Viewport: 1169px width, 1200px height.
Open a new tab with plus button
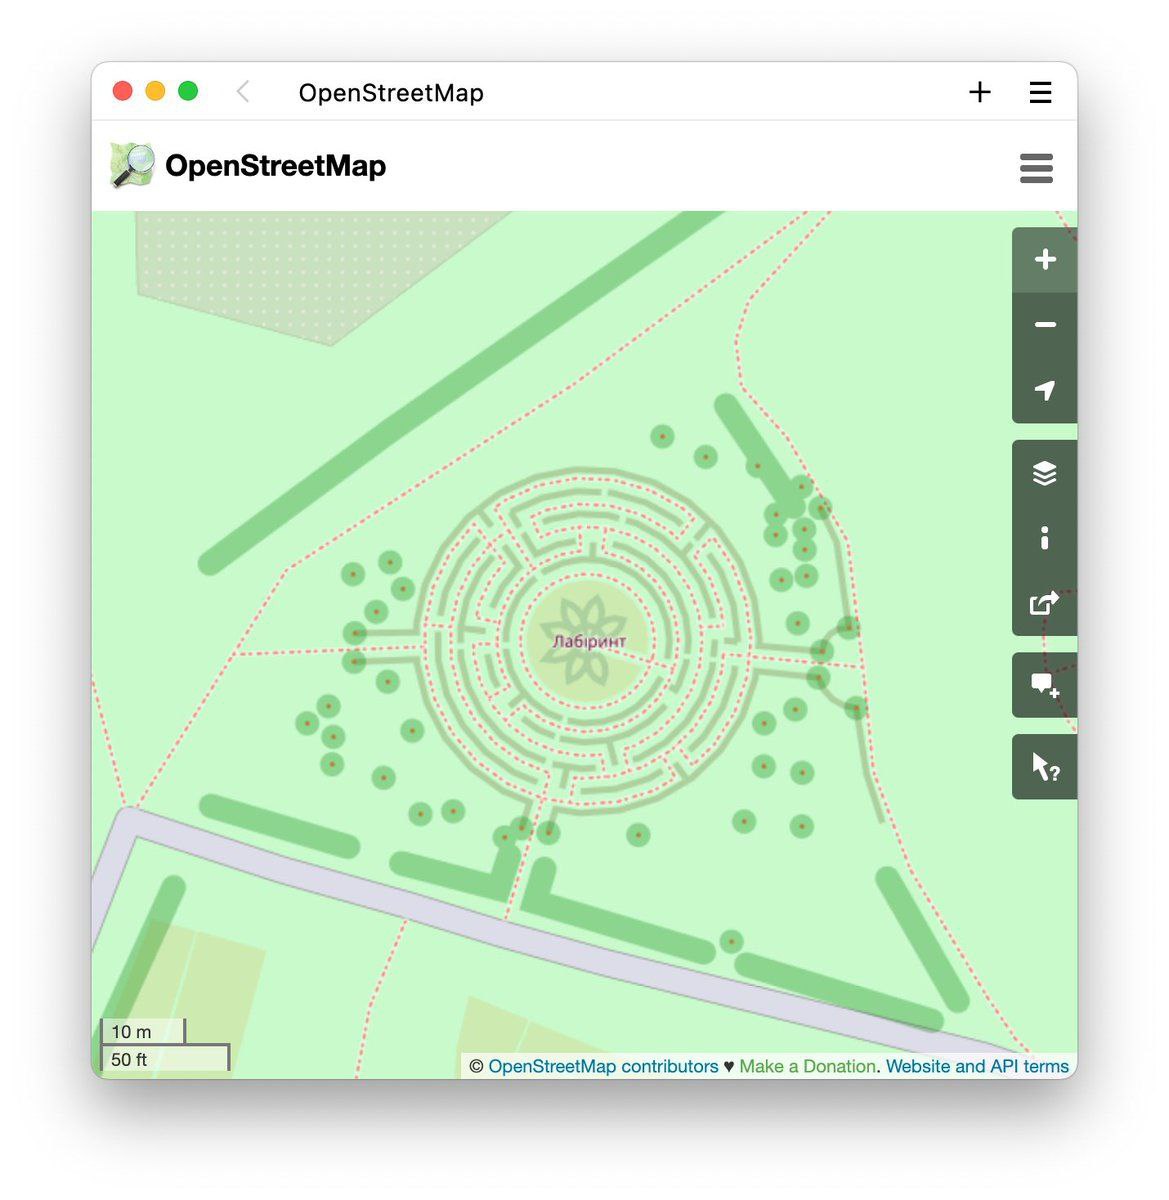[x=980, y=92]
